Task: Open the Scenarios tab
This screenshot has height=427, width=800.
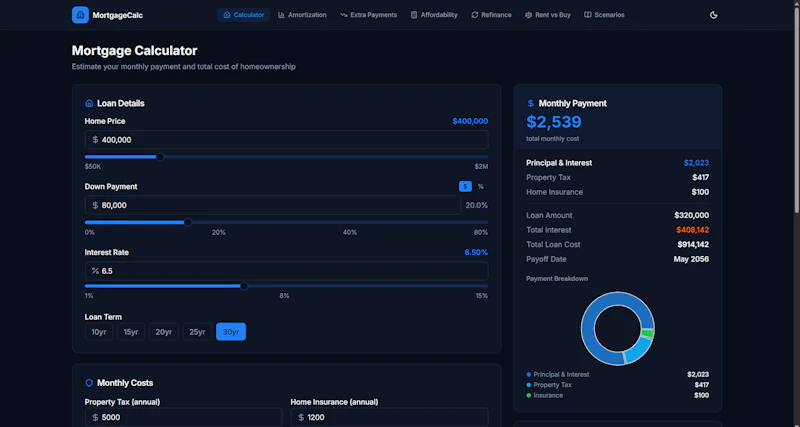Action: click(605, 15)
